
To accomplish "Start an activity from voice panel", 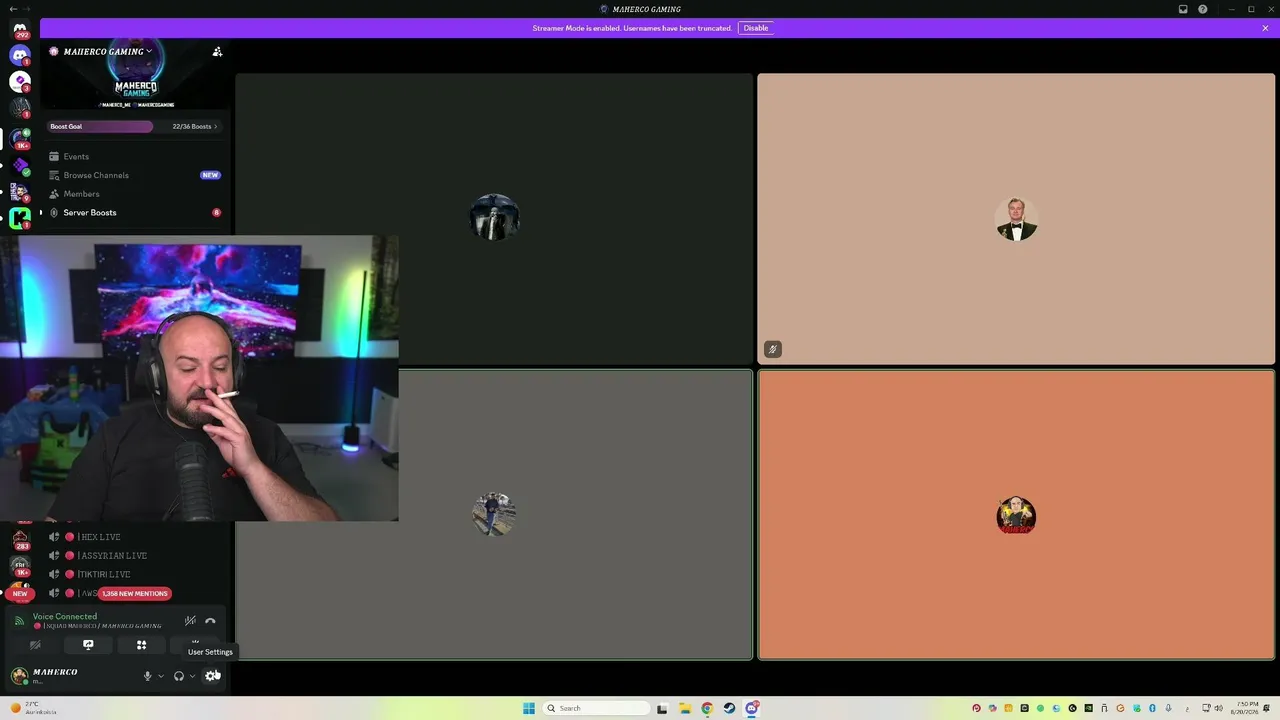I will (141, 645).
